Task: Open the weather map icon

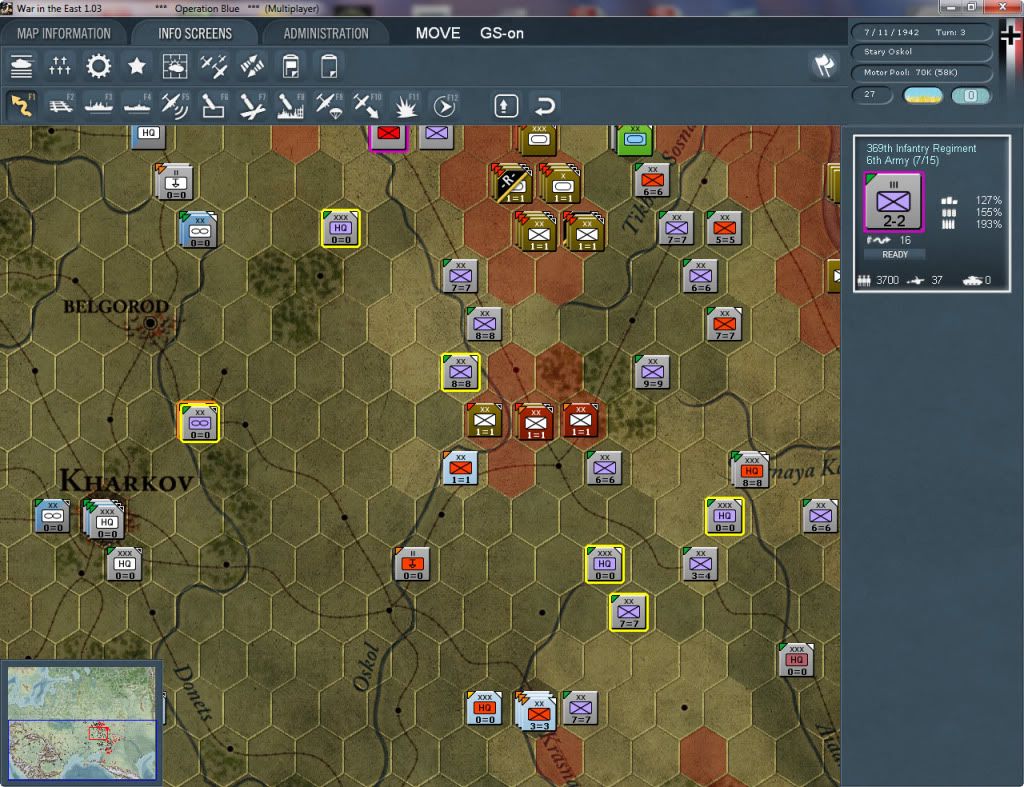Action: (x=174, y=66)
